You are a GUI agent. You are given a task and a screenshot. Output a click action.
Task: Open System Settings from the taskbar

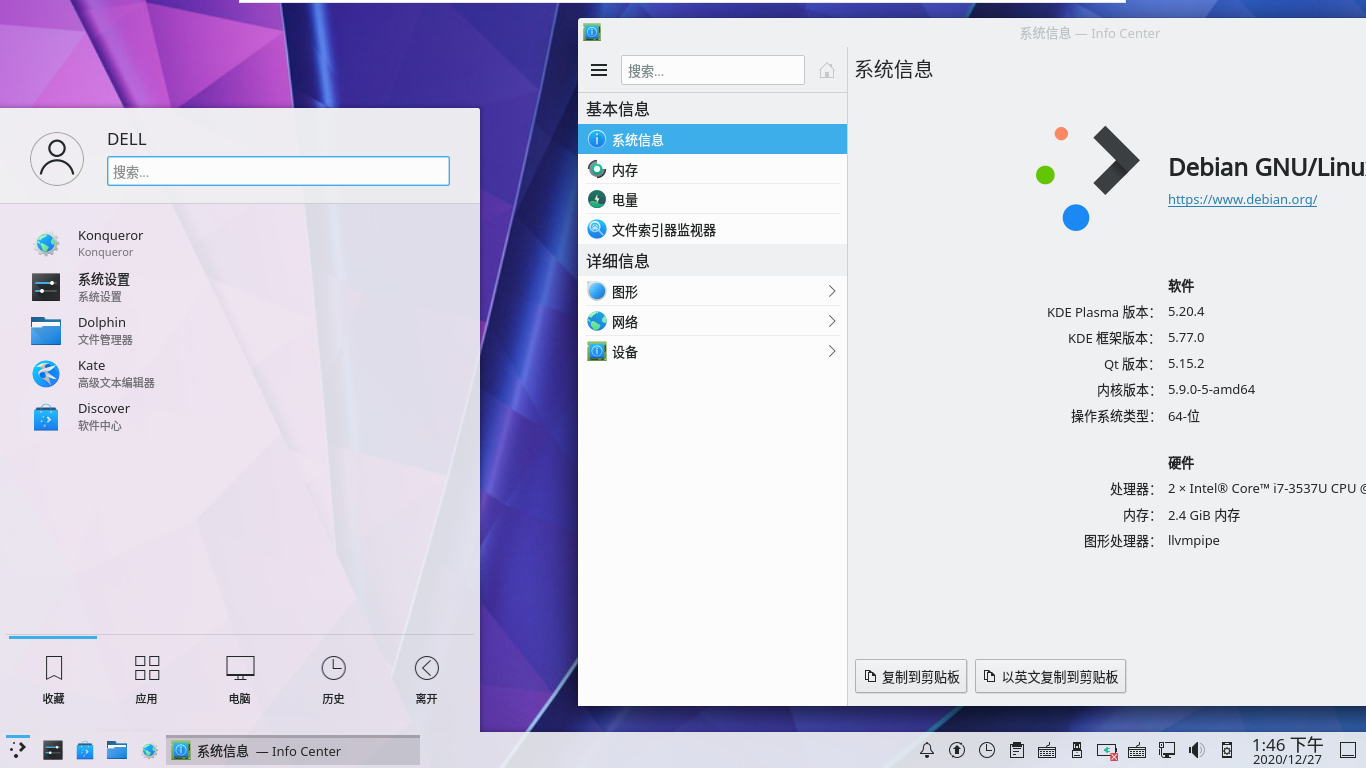(53, 750)
